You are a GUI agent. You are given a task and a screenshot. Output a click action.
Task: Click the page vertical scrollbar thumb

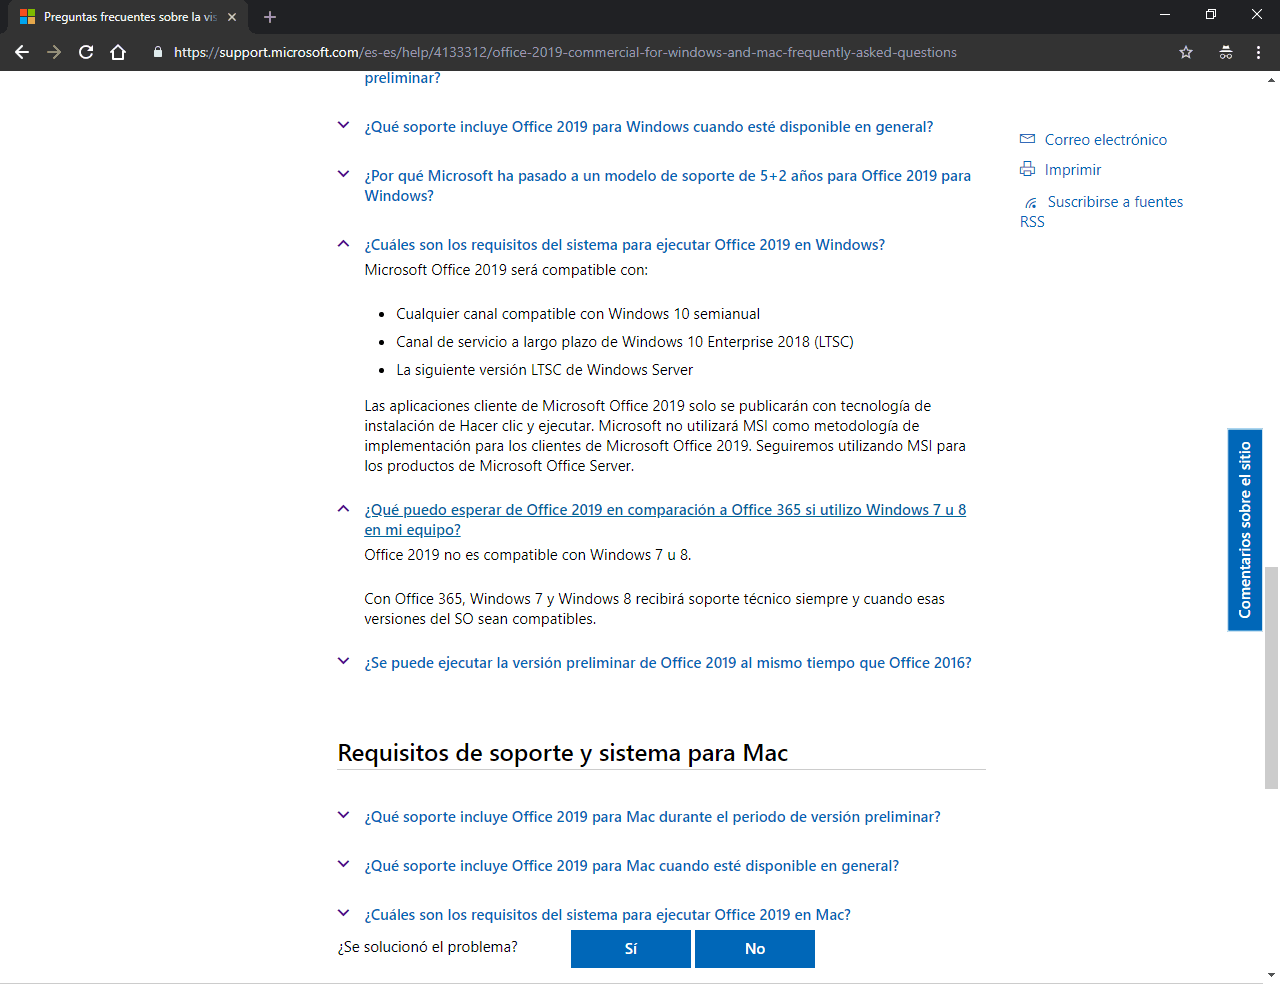pos(1272,678)
